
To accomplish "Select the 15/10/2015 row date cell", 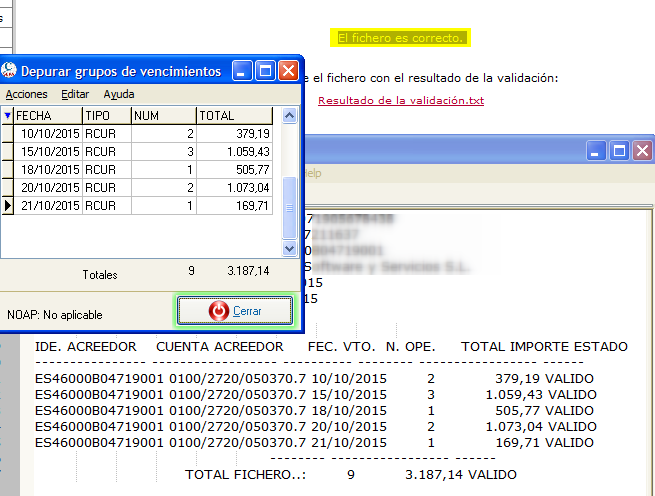I will (48, 151).
